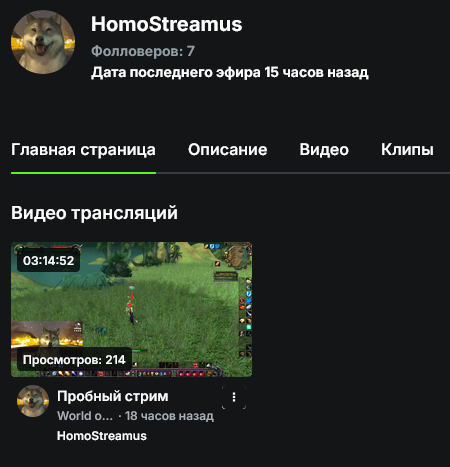Select the Клипы tab
The width and height of the screenshot is (450, 467).
click(407, 150)
